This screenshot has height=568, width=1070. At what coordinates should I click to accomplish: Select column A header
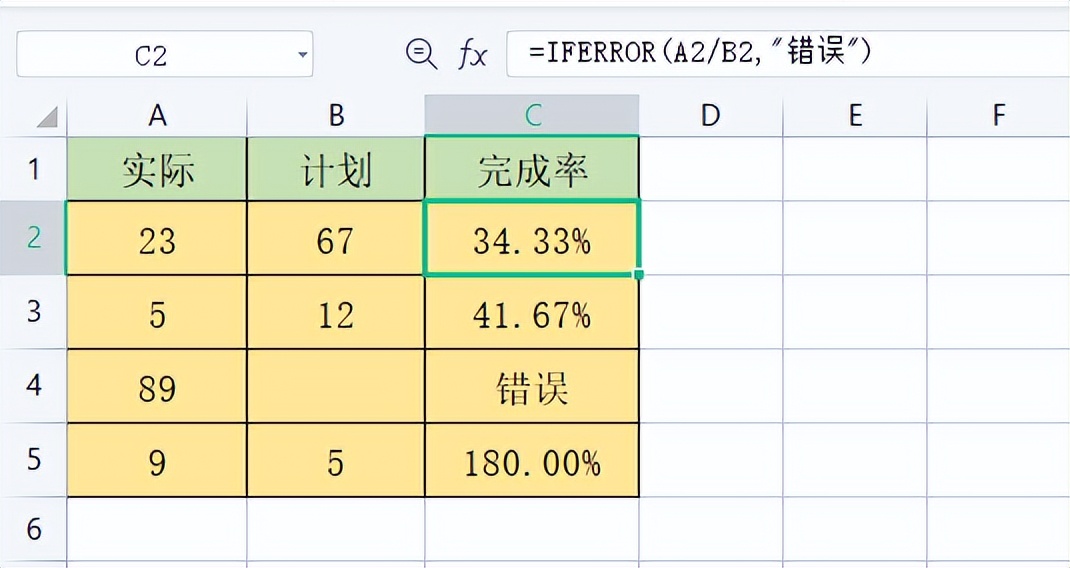[x=157, y=115]
